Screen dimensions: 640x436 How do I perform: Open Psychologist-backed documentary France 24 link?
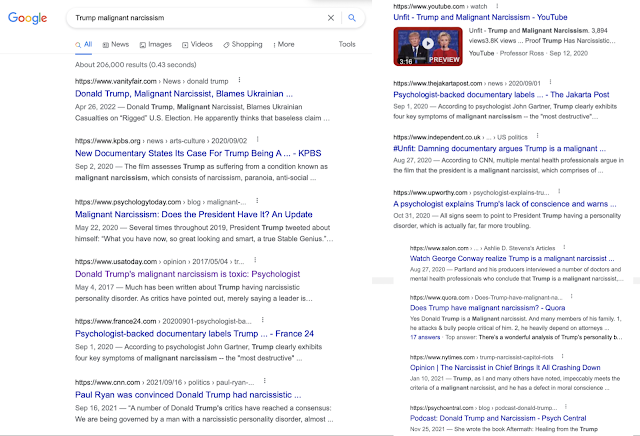pyautogui.click(x=194, y=334)
